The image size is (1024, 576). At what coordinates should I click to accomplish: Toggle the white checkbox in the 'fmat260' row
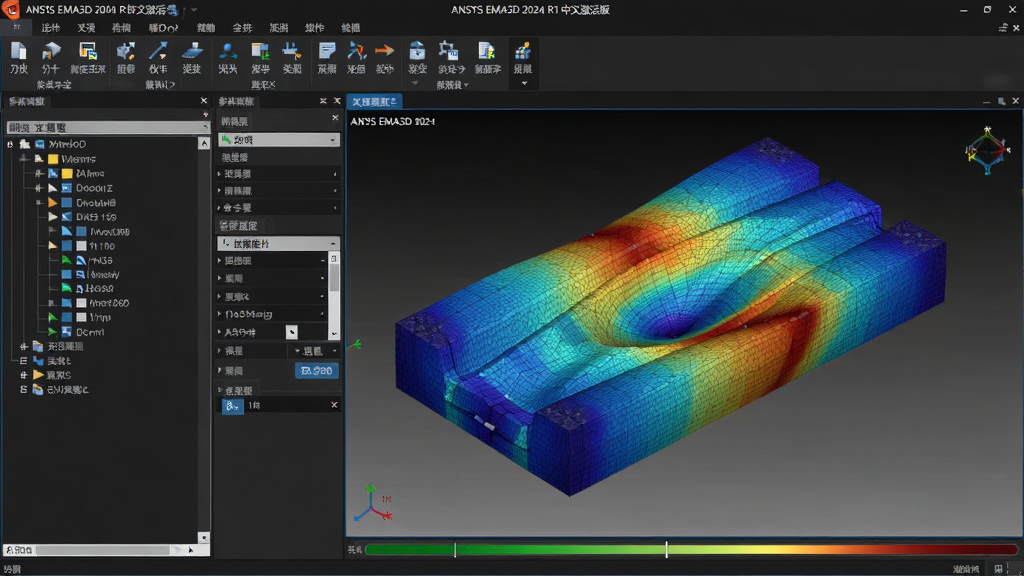click(81, 303)
